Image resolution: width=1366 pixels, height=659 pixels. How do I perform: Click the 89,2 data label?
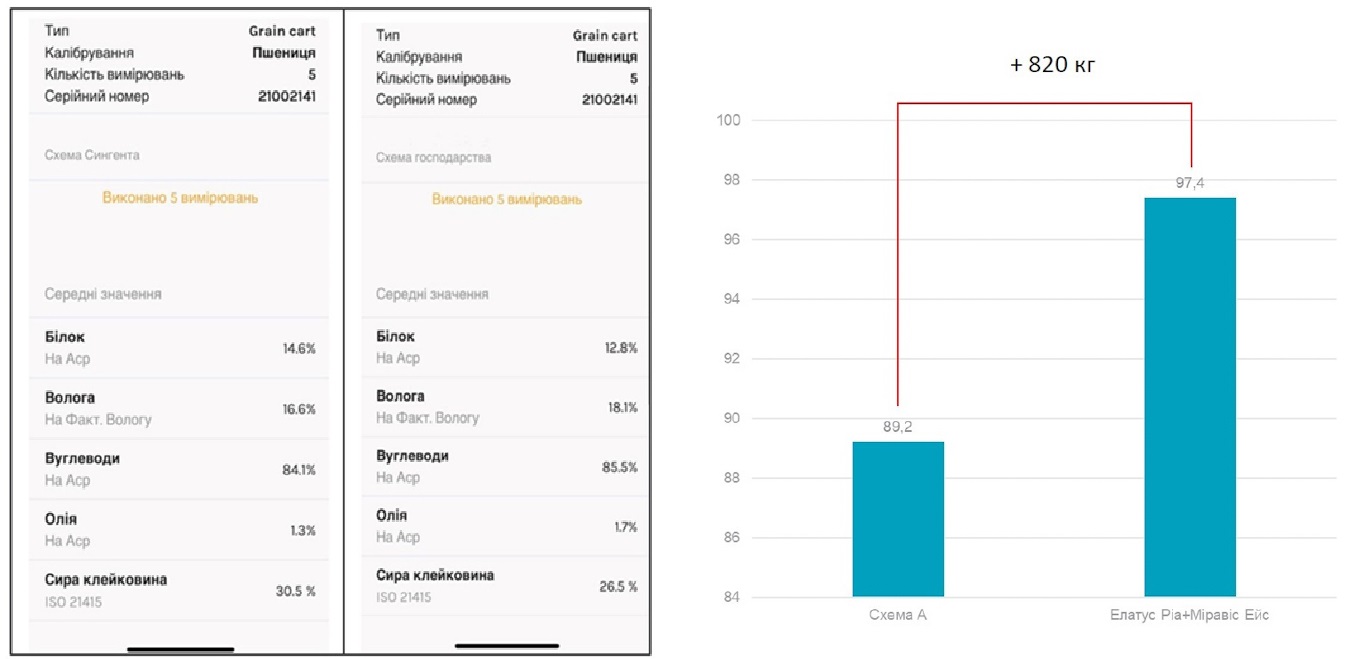(x=897, y=427)
